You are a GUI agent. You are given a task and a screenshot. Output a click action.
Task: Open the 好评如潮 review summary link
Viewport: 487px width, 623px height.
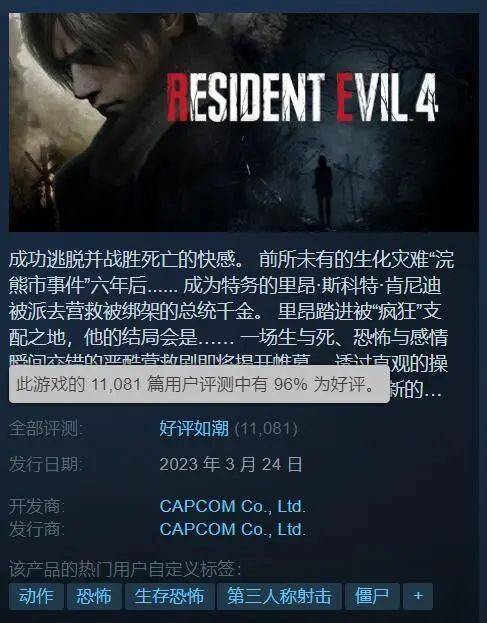click(x=194, y=429)
